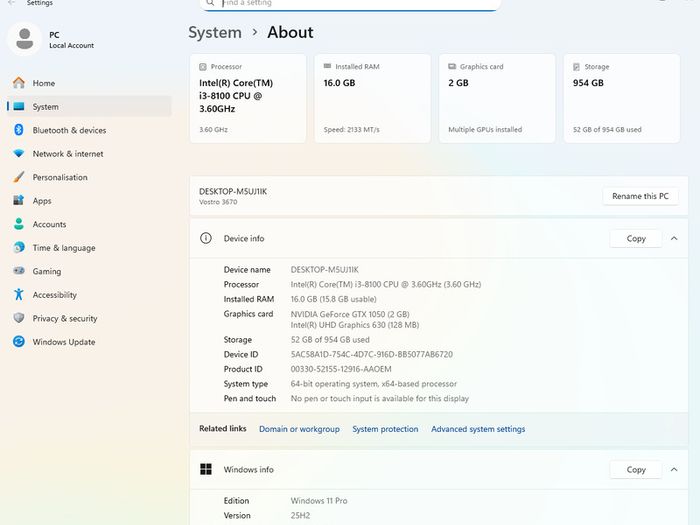Click the Device ID value 5AC58A1D
The image size is (700, 525).
[371, 354]
